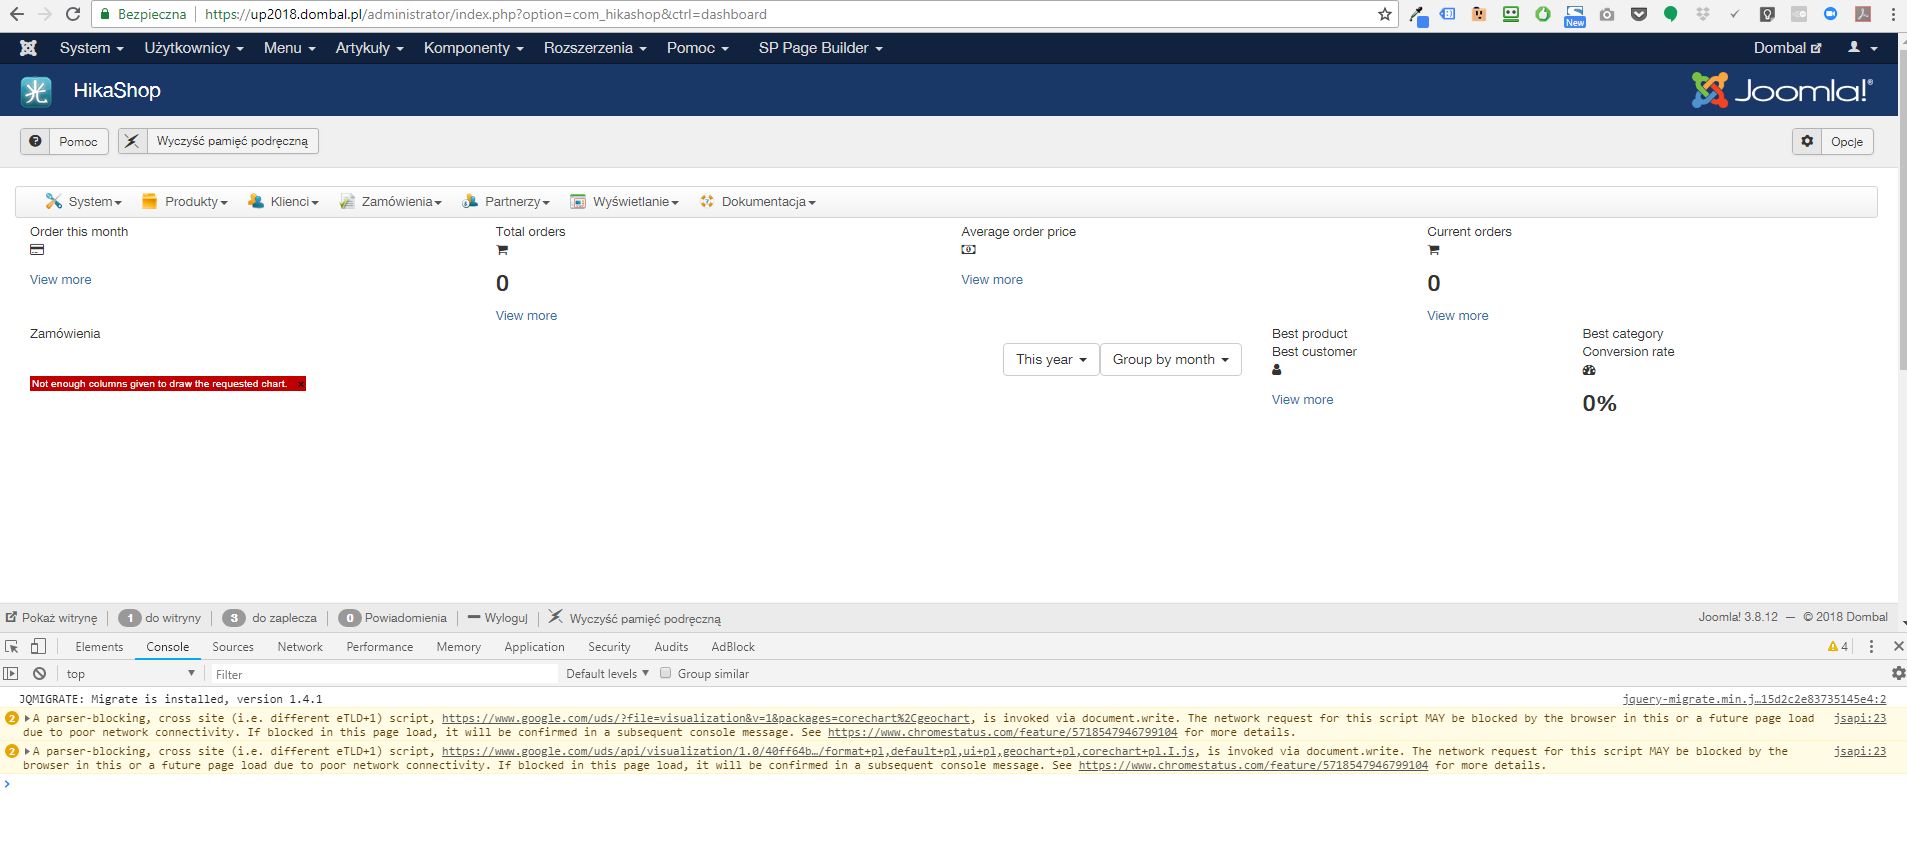Open the user account menu icon
Image resolution: width=1907 pixels, height=851 pixels.
point(1862,48)
